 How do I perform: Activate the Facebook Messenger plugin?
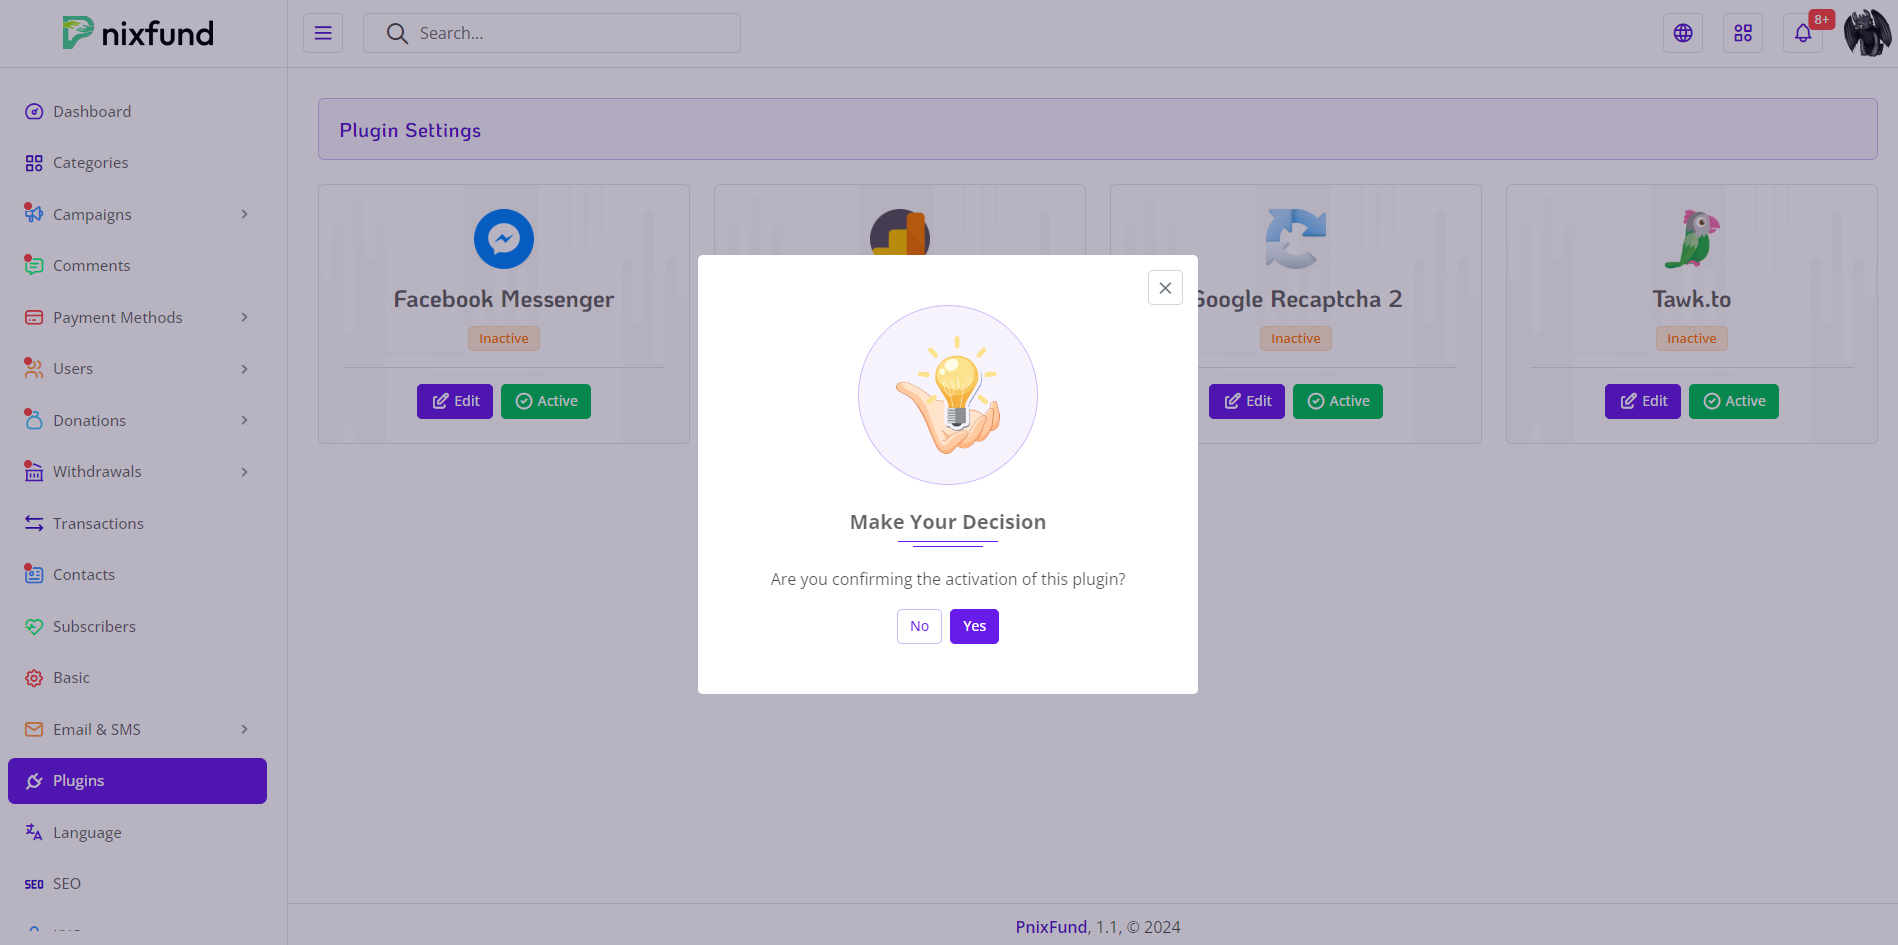point(546,401)
